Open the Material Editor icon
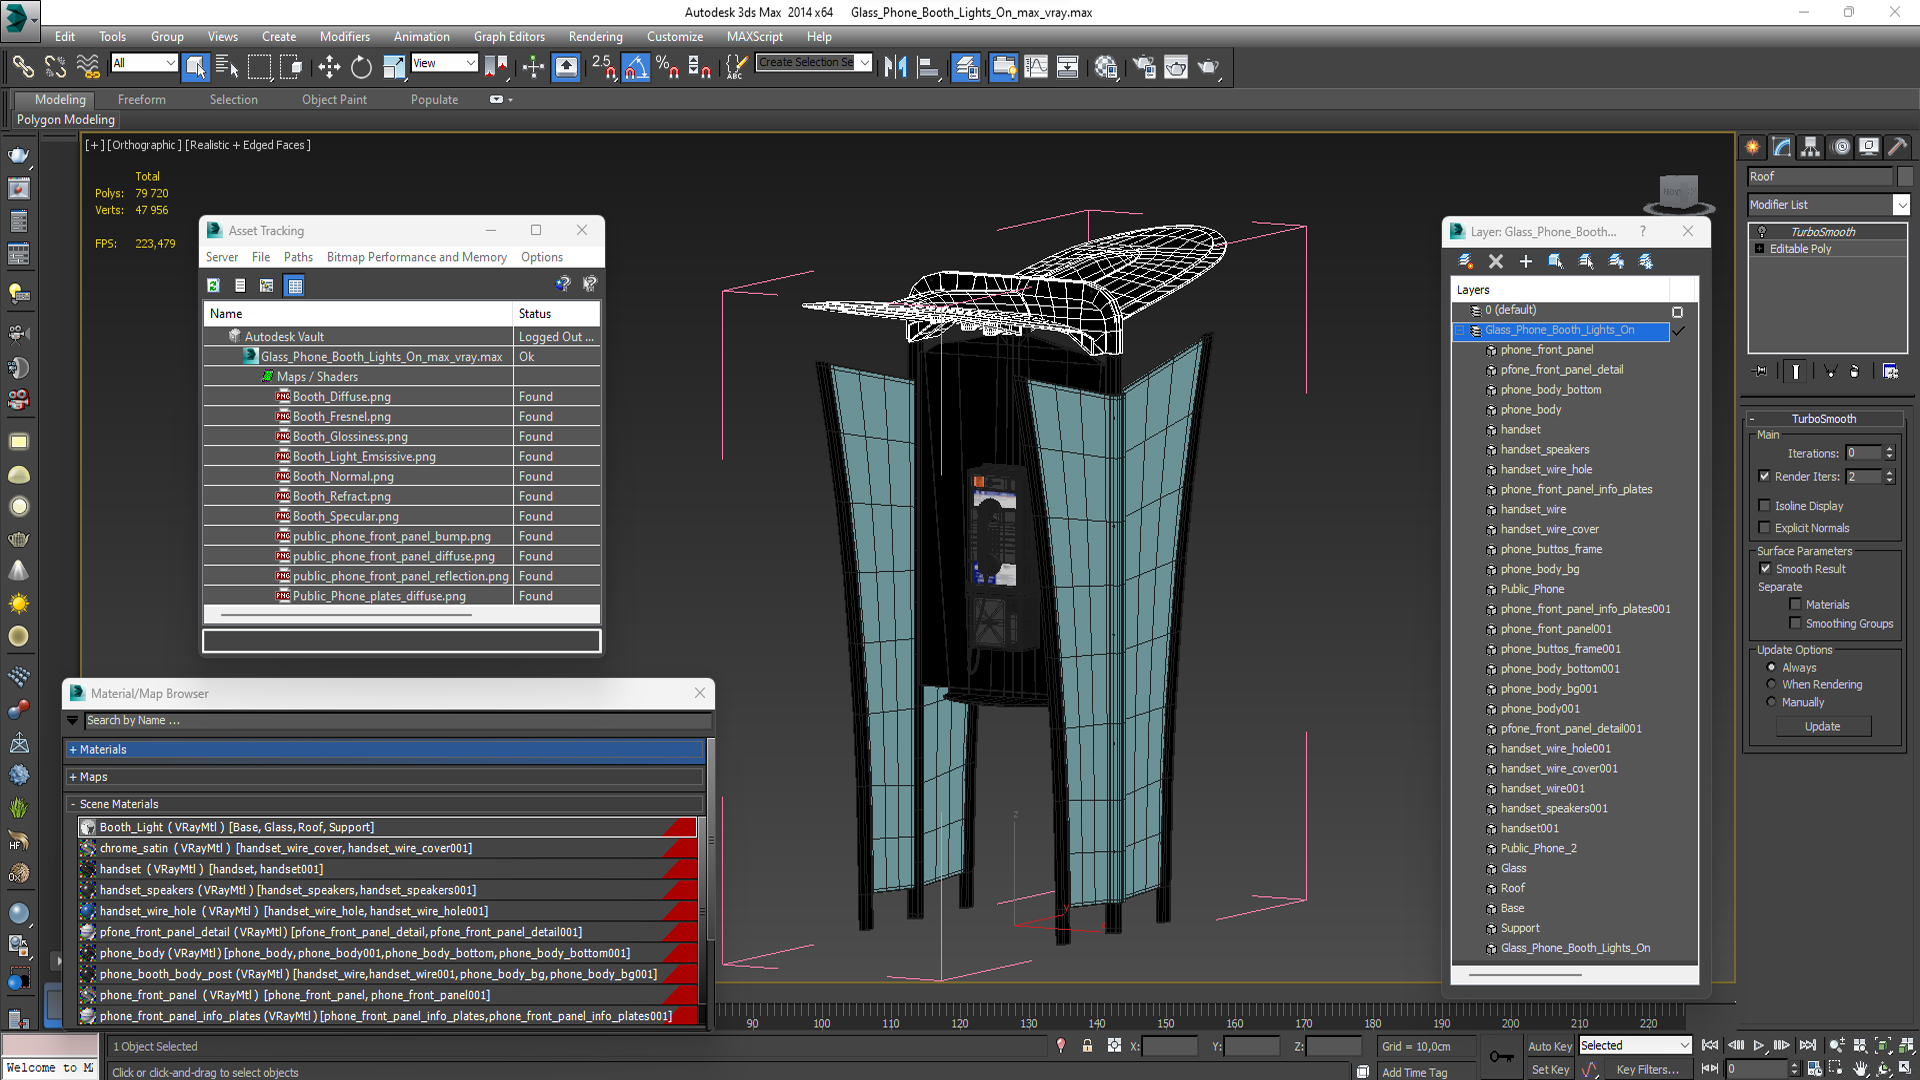The width and height of the screenshot is (1920, 1080). click(x=1105, y=67)
